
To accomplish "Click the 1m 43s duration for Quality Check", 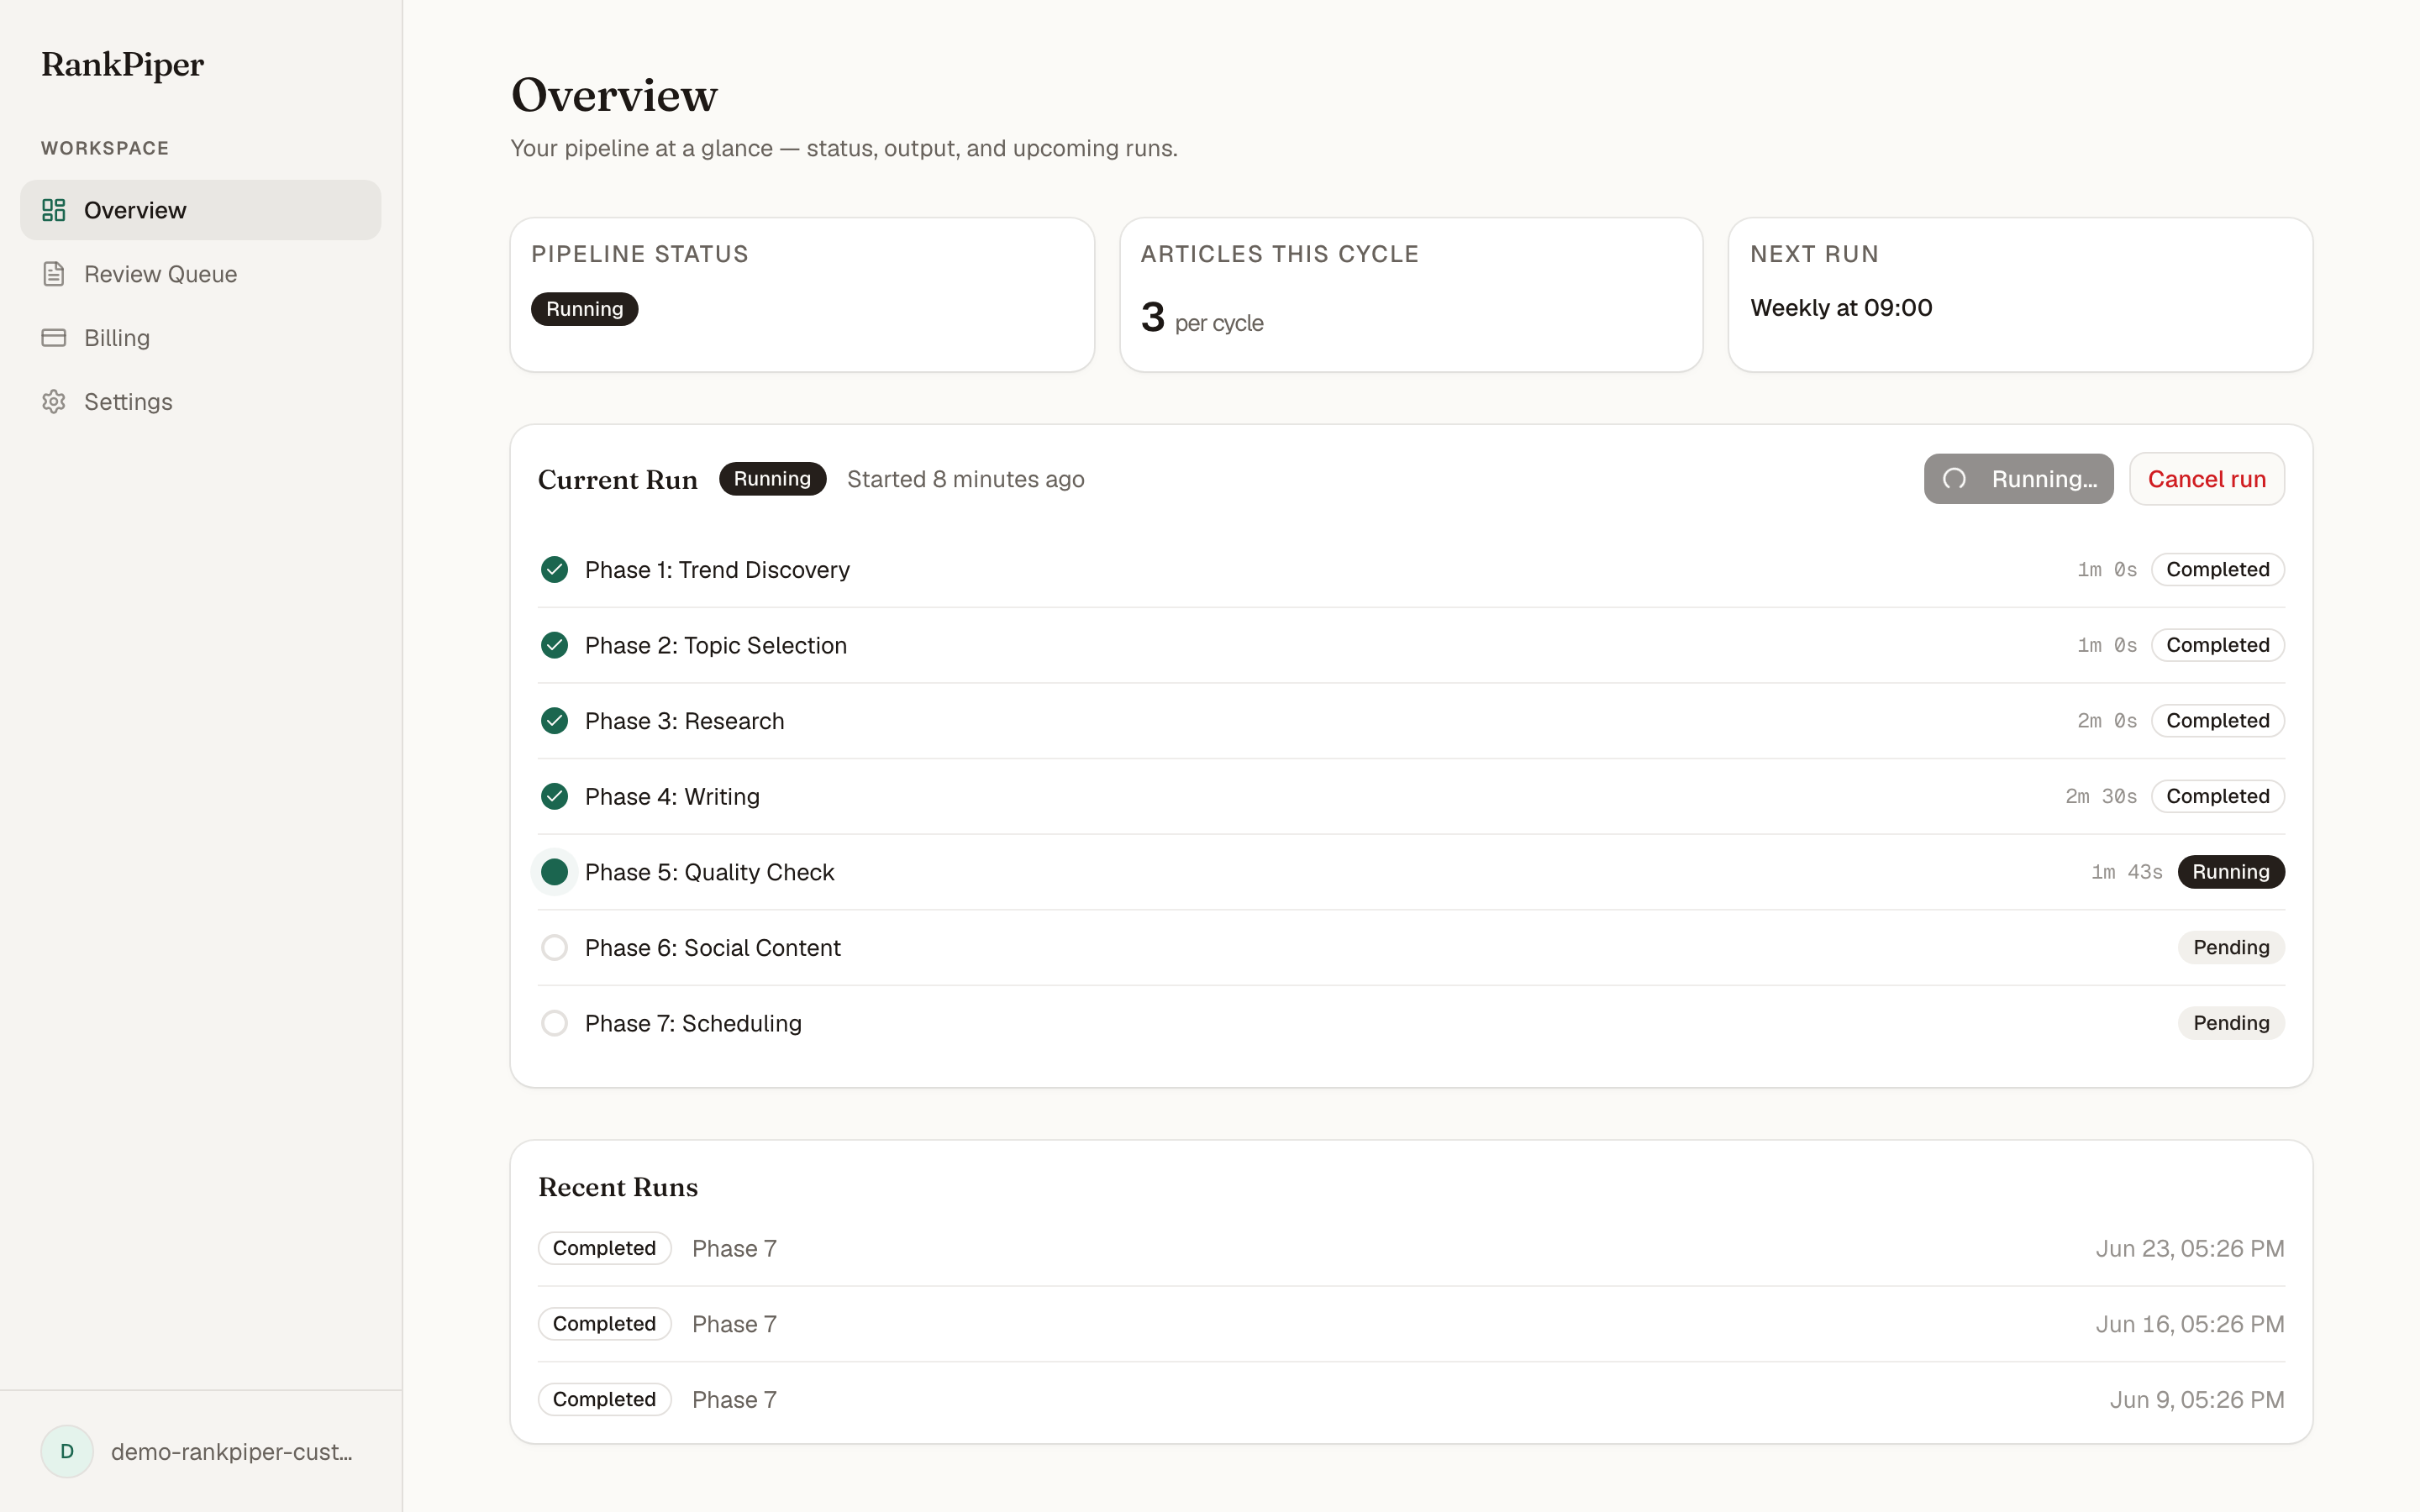I will 2127,872.
